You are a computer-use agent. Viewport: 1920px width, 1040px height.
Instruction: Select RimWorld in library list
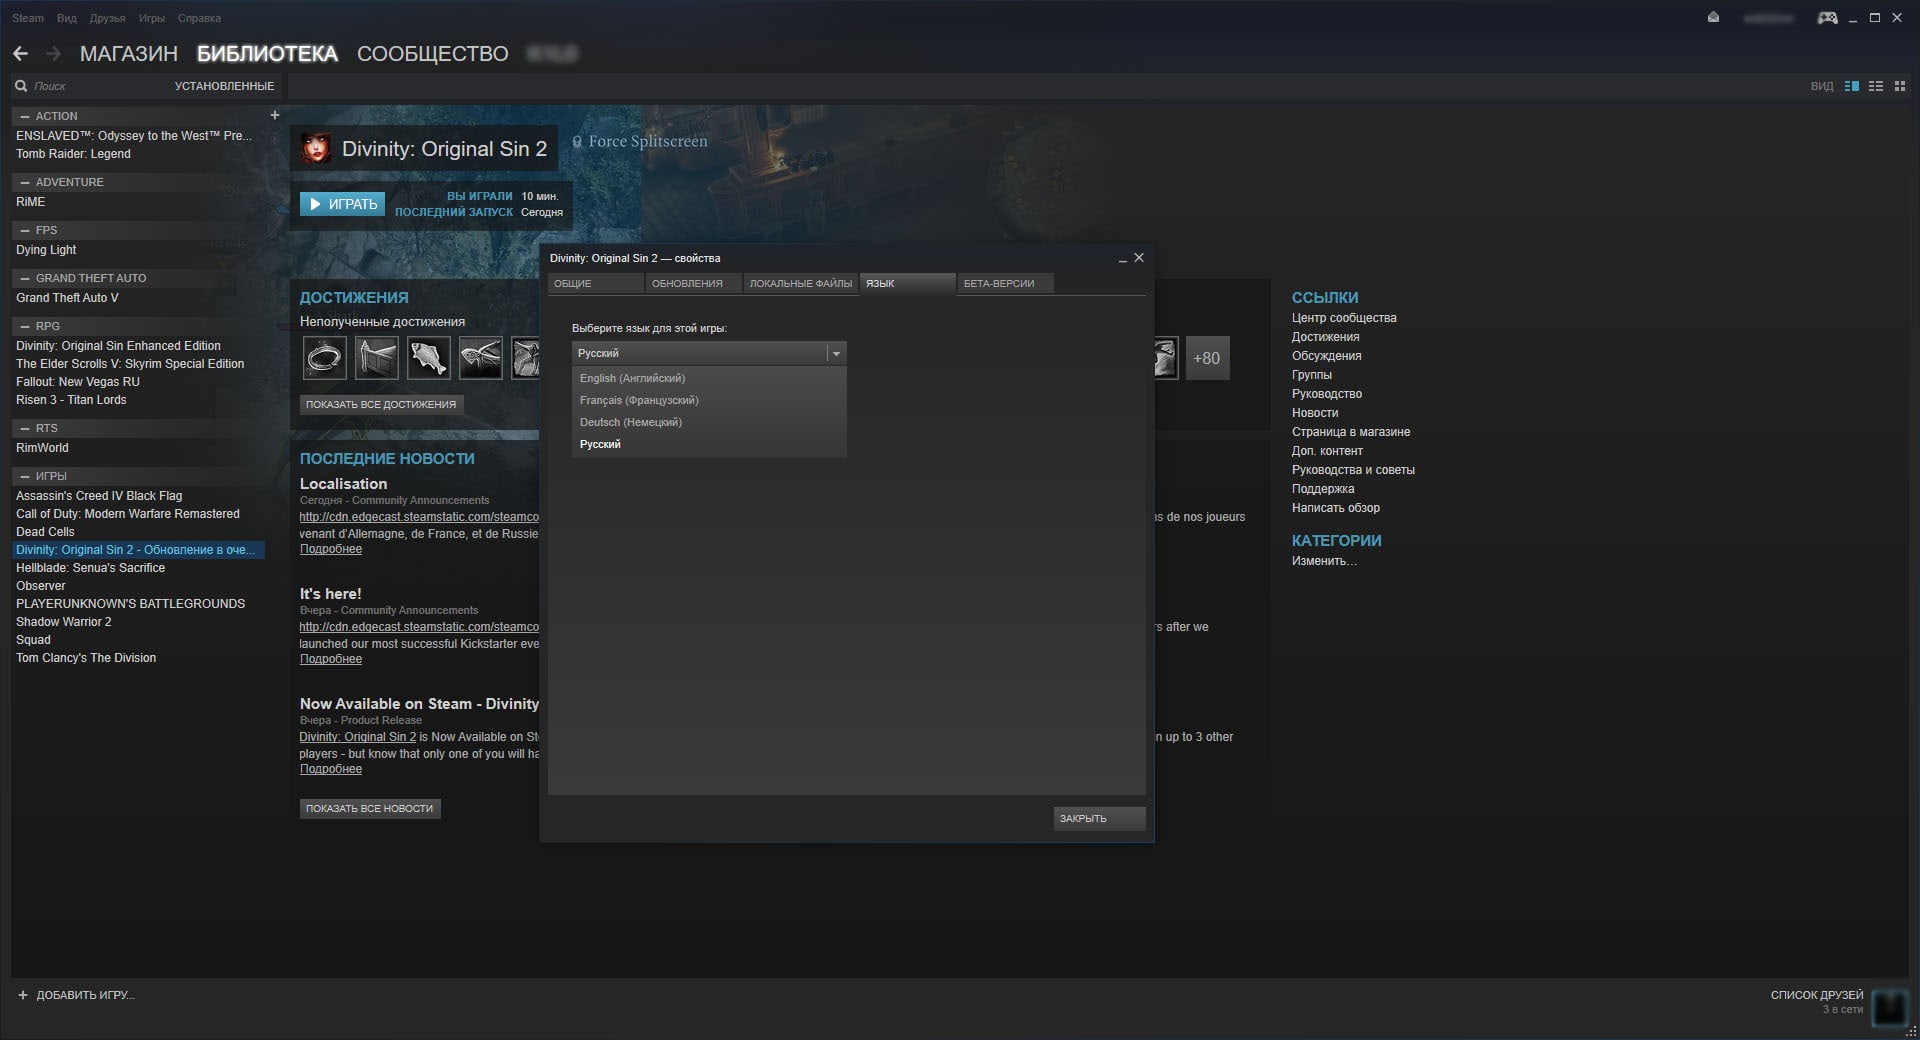(42, 448)
